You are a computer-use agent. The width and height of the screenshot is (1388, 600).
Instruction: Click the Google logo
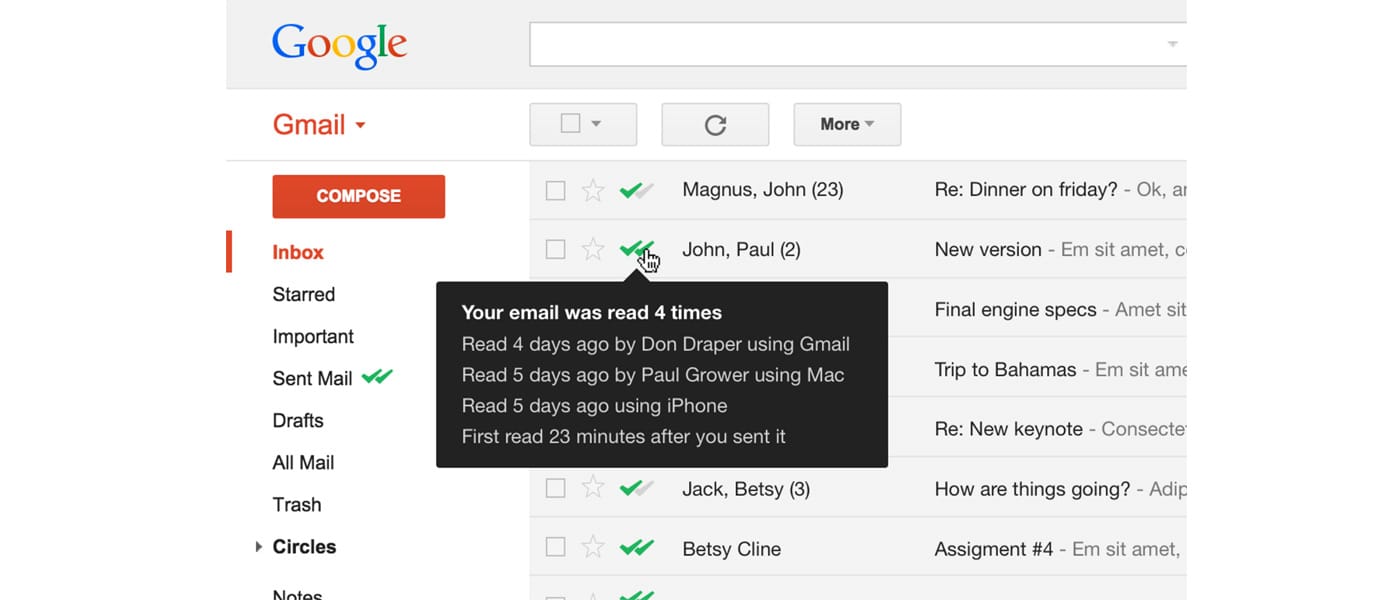pyautogui.click(x=339, y=46)
